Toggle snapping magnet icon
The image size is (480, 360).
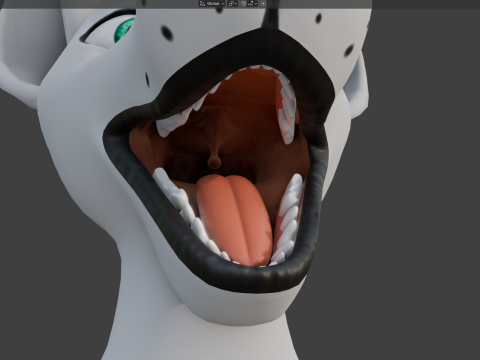(x=244, y=4)
